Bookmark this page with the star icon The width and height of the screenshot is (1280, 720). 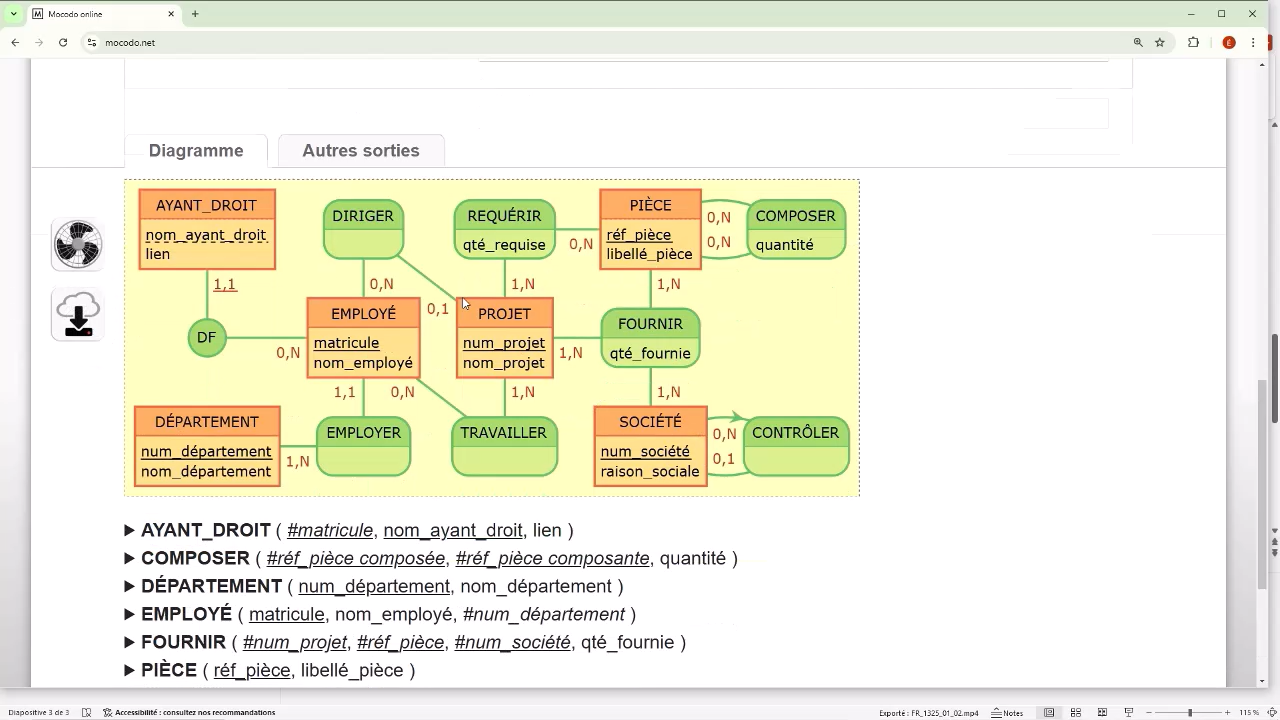1160,43
